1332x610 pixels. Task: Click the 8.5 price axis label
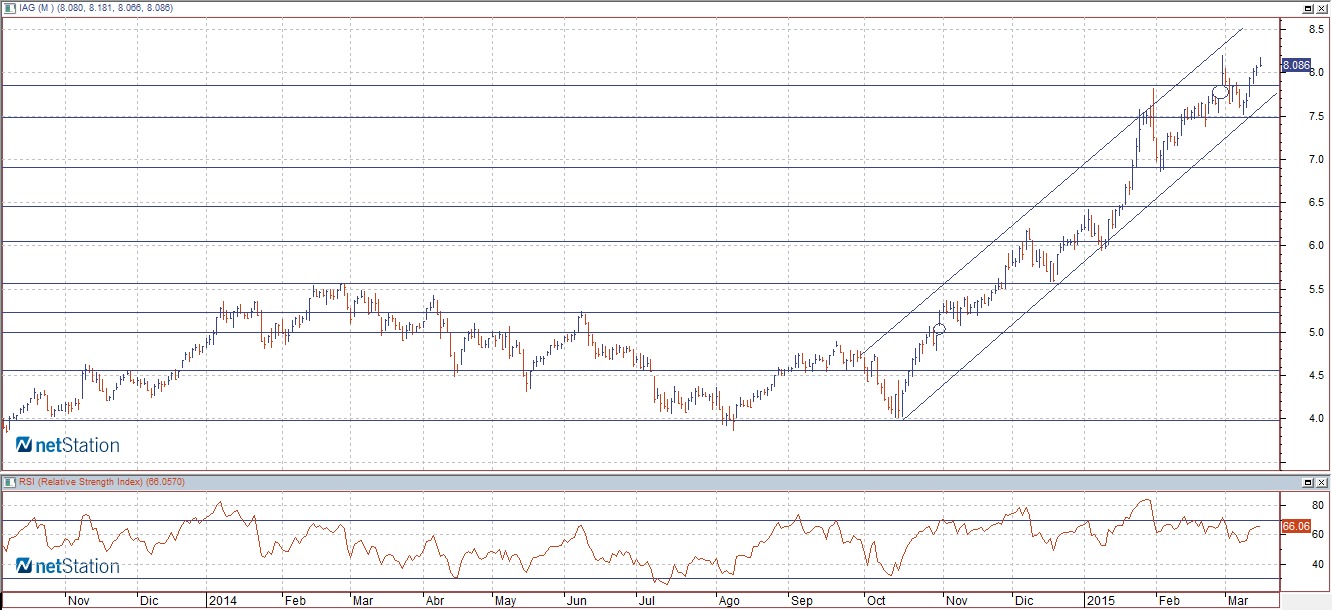1317,30
